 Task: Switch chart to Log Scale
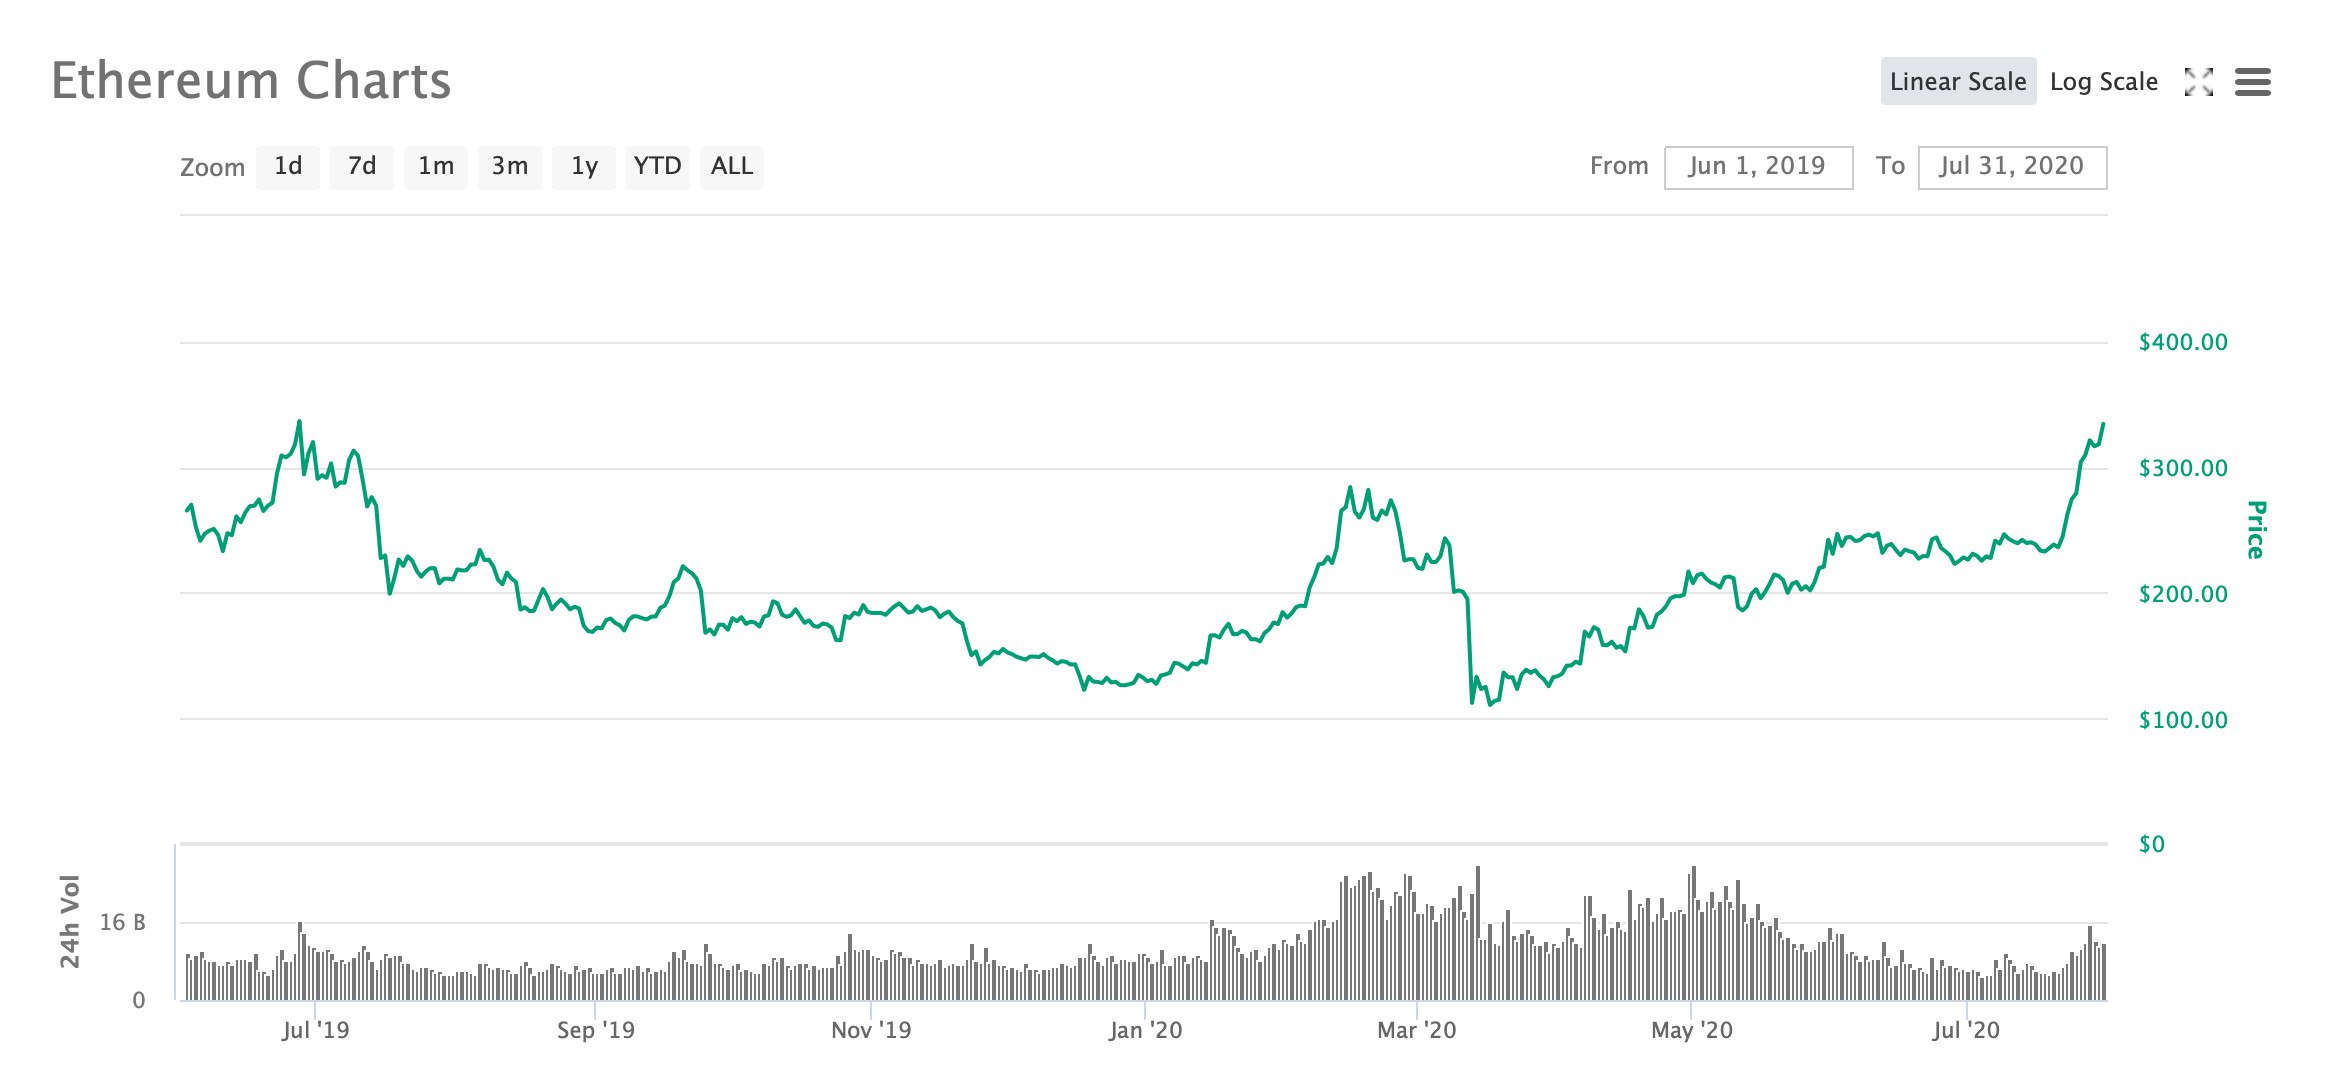2103,82
